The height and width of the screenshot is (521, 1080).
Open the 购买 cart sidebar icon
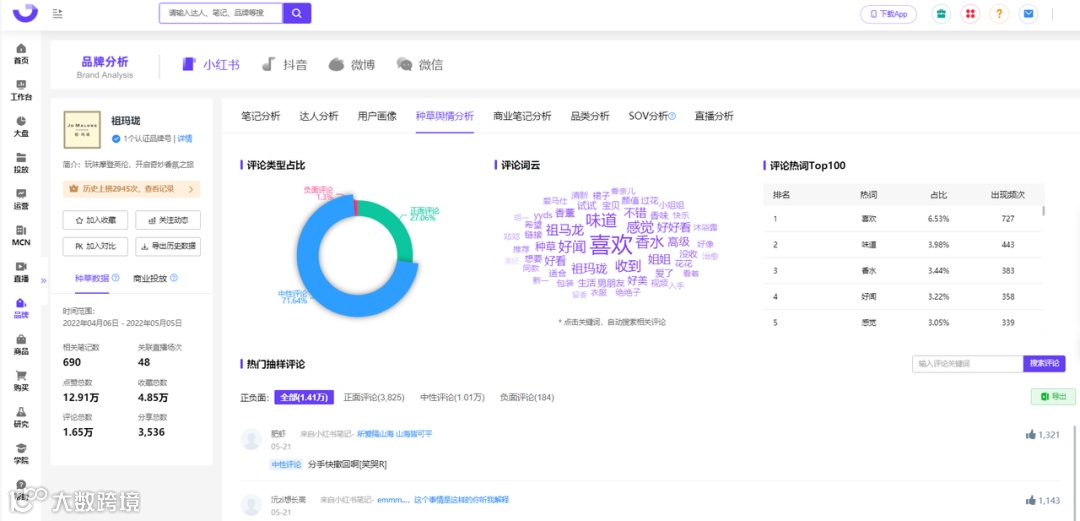pos(21,382)
